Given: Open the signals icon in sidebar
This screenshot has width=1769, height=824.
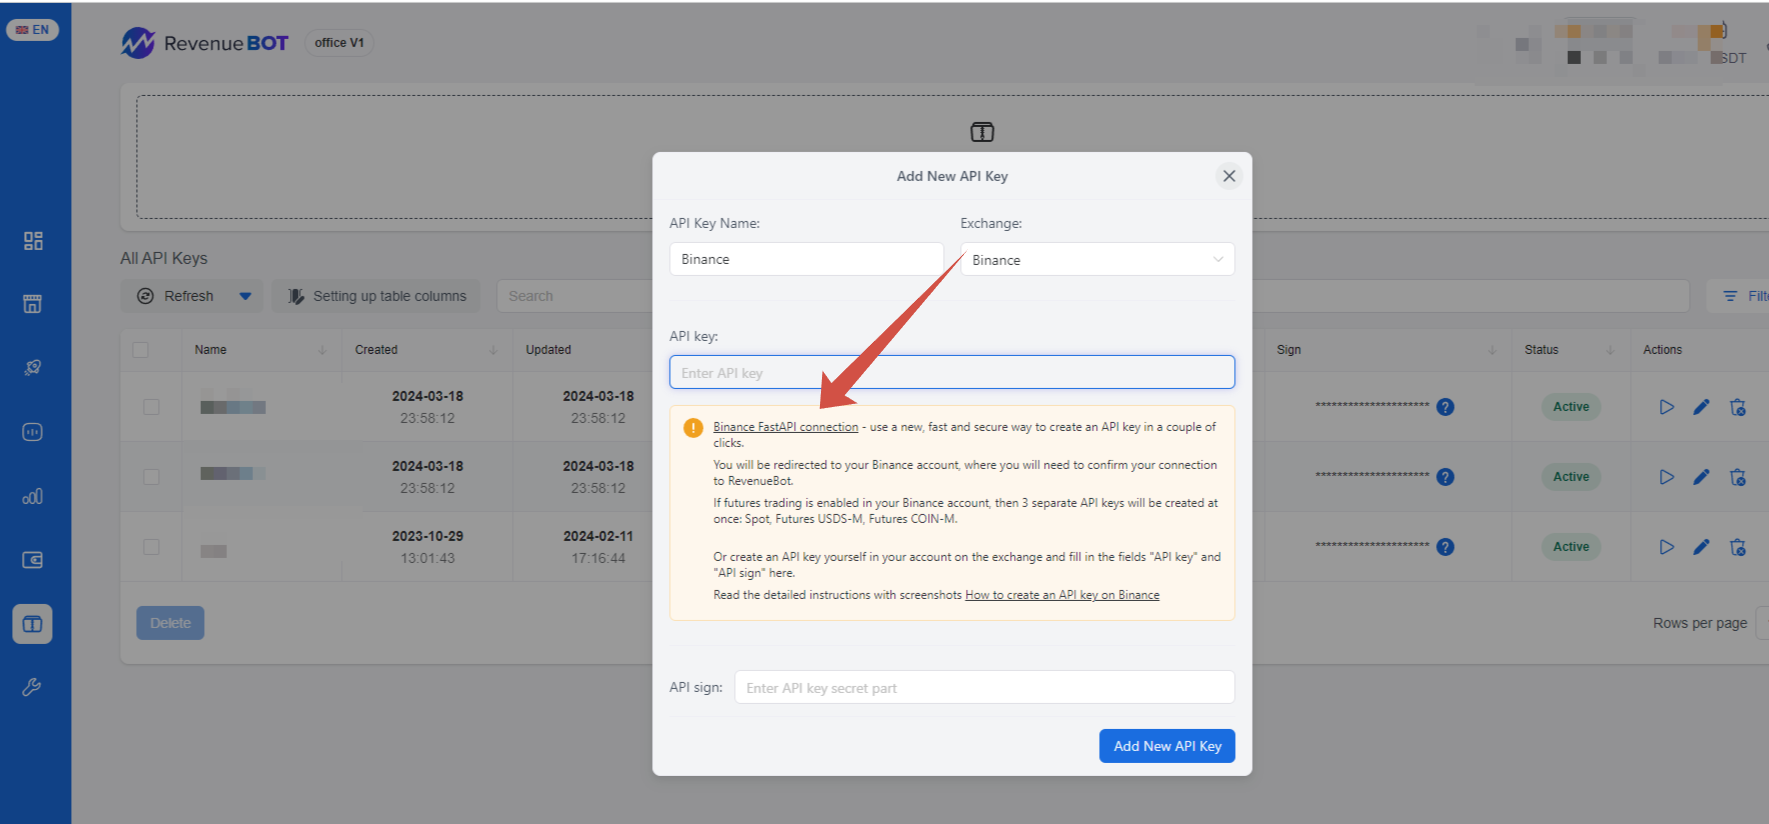Looking at the screenshot, I should pos(33,432).
